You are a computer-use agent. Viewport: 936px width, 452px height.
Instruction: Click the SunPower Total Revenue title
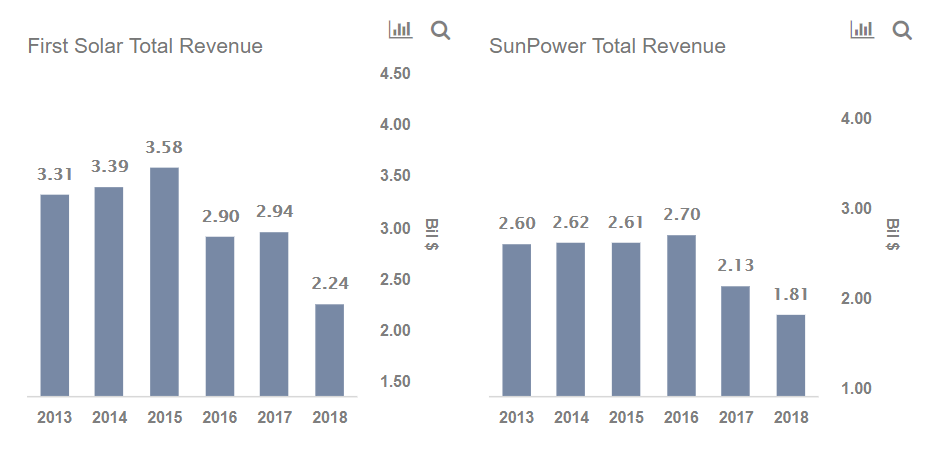[x=607, y=47]
